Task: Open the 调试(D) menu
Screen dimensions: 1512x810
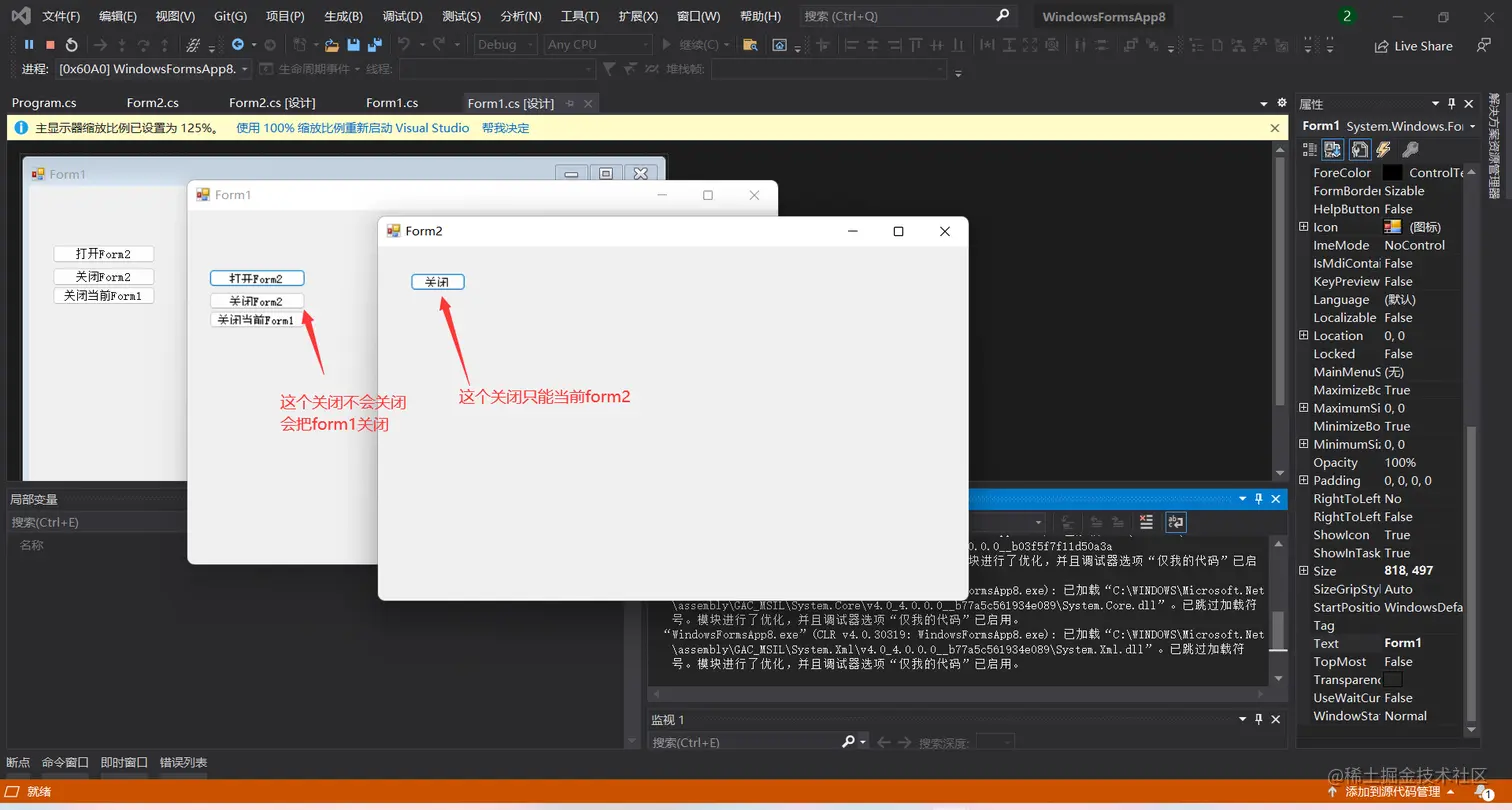Action: (402, 16)
